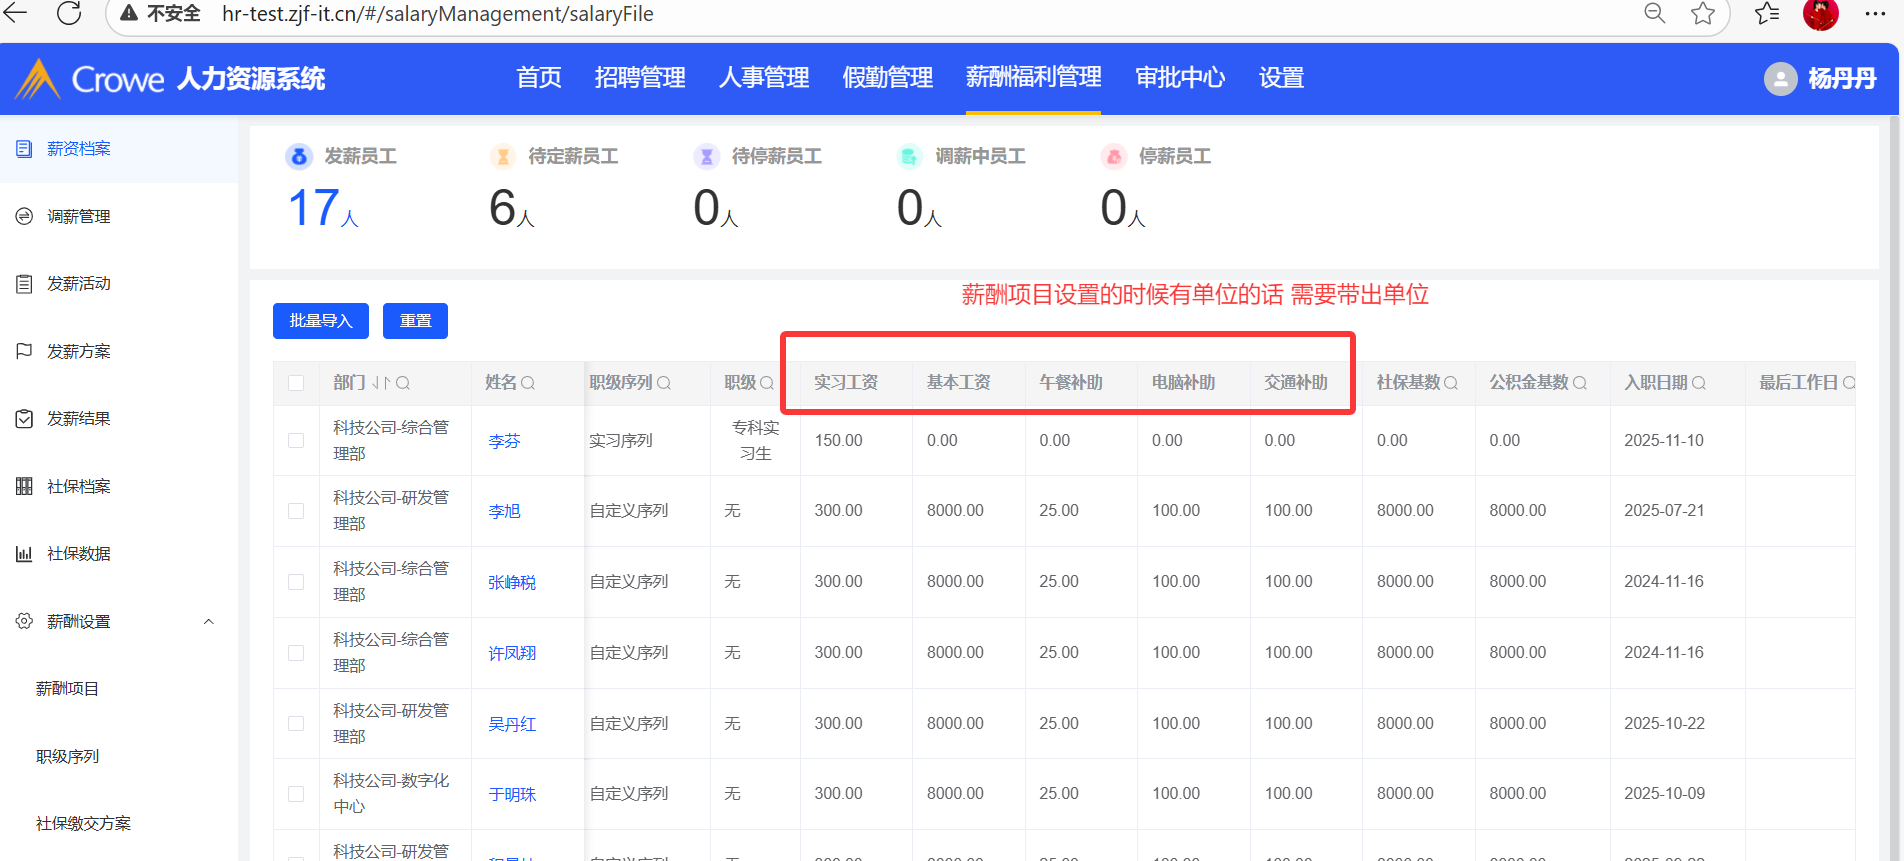Open the 人事管理 top menu

tap(764, 78)
